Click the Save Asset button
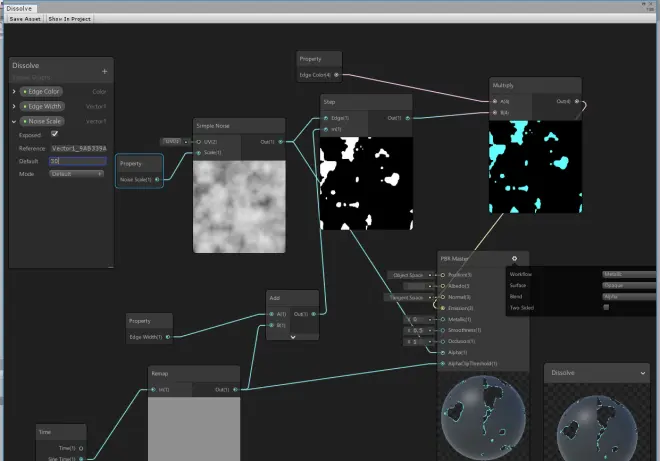 [x=25, y=19]
